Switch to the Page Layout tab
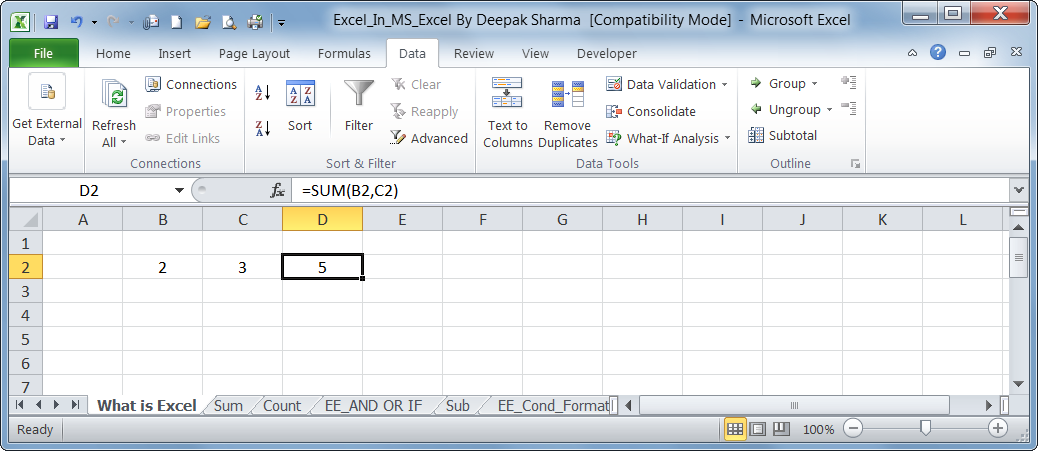This screenshot has width=1038, height=451. pos(254,54)
